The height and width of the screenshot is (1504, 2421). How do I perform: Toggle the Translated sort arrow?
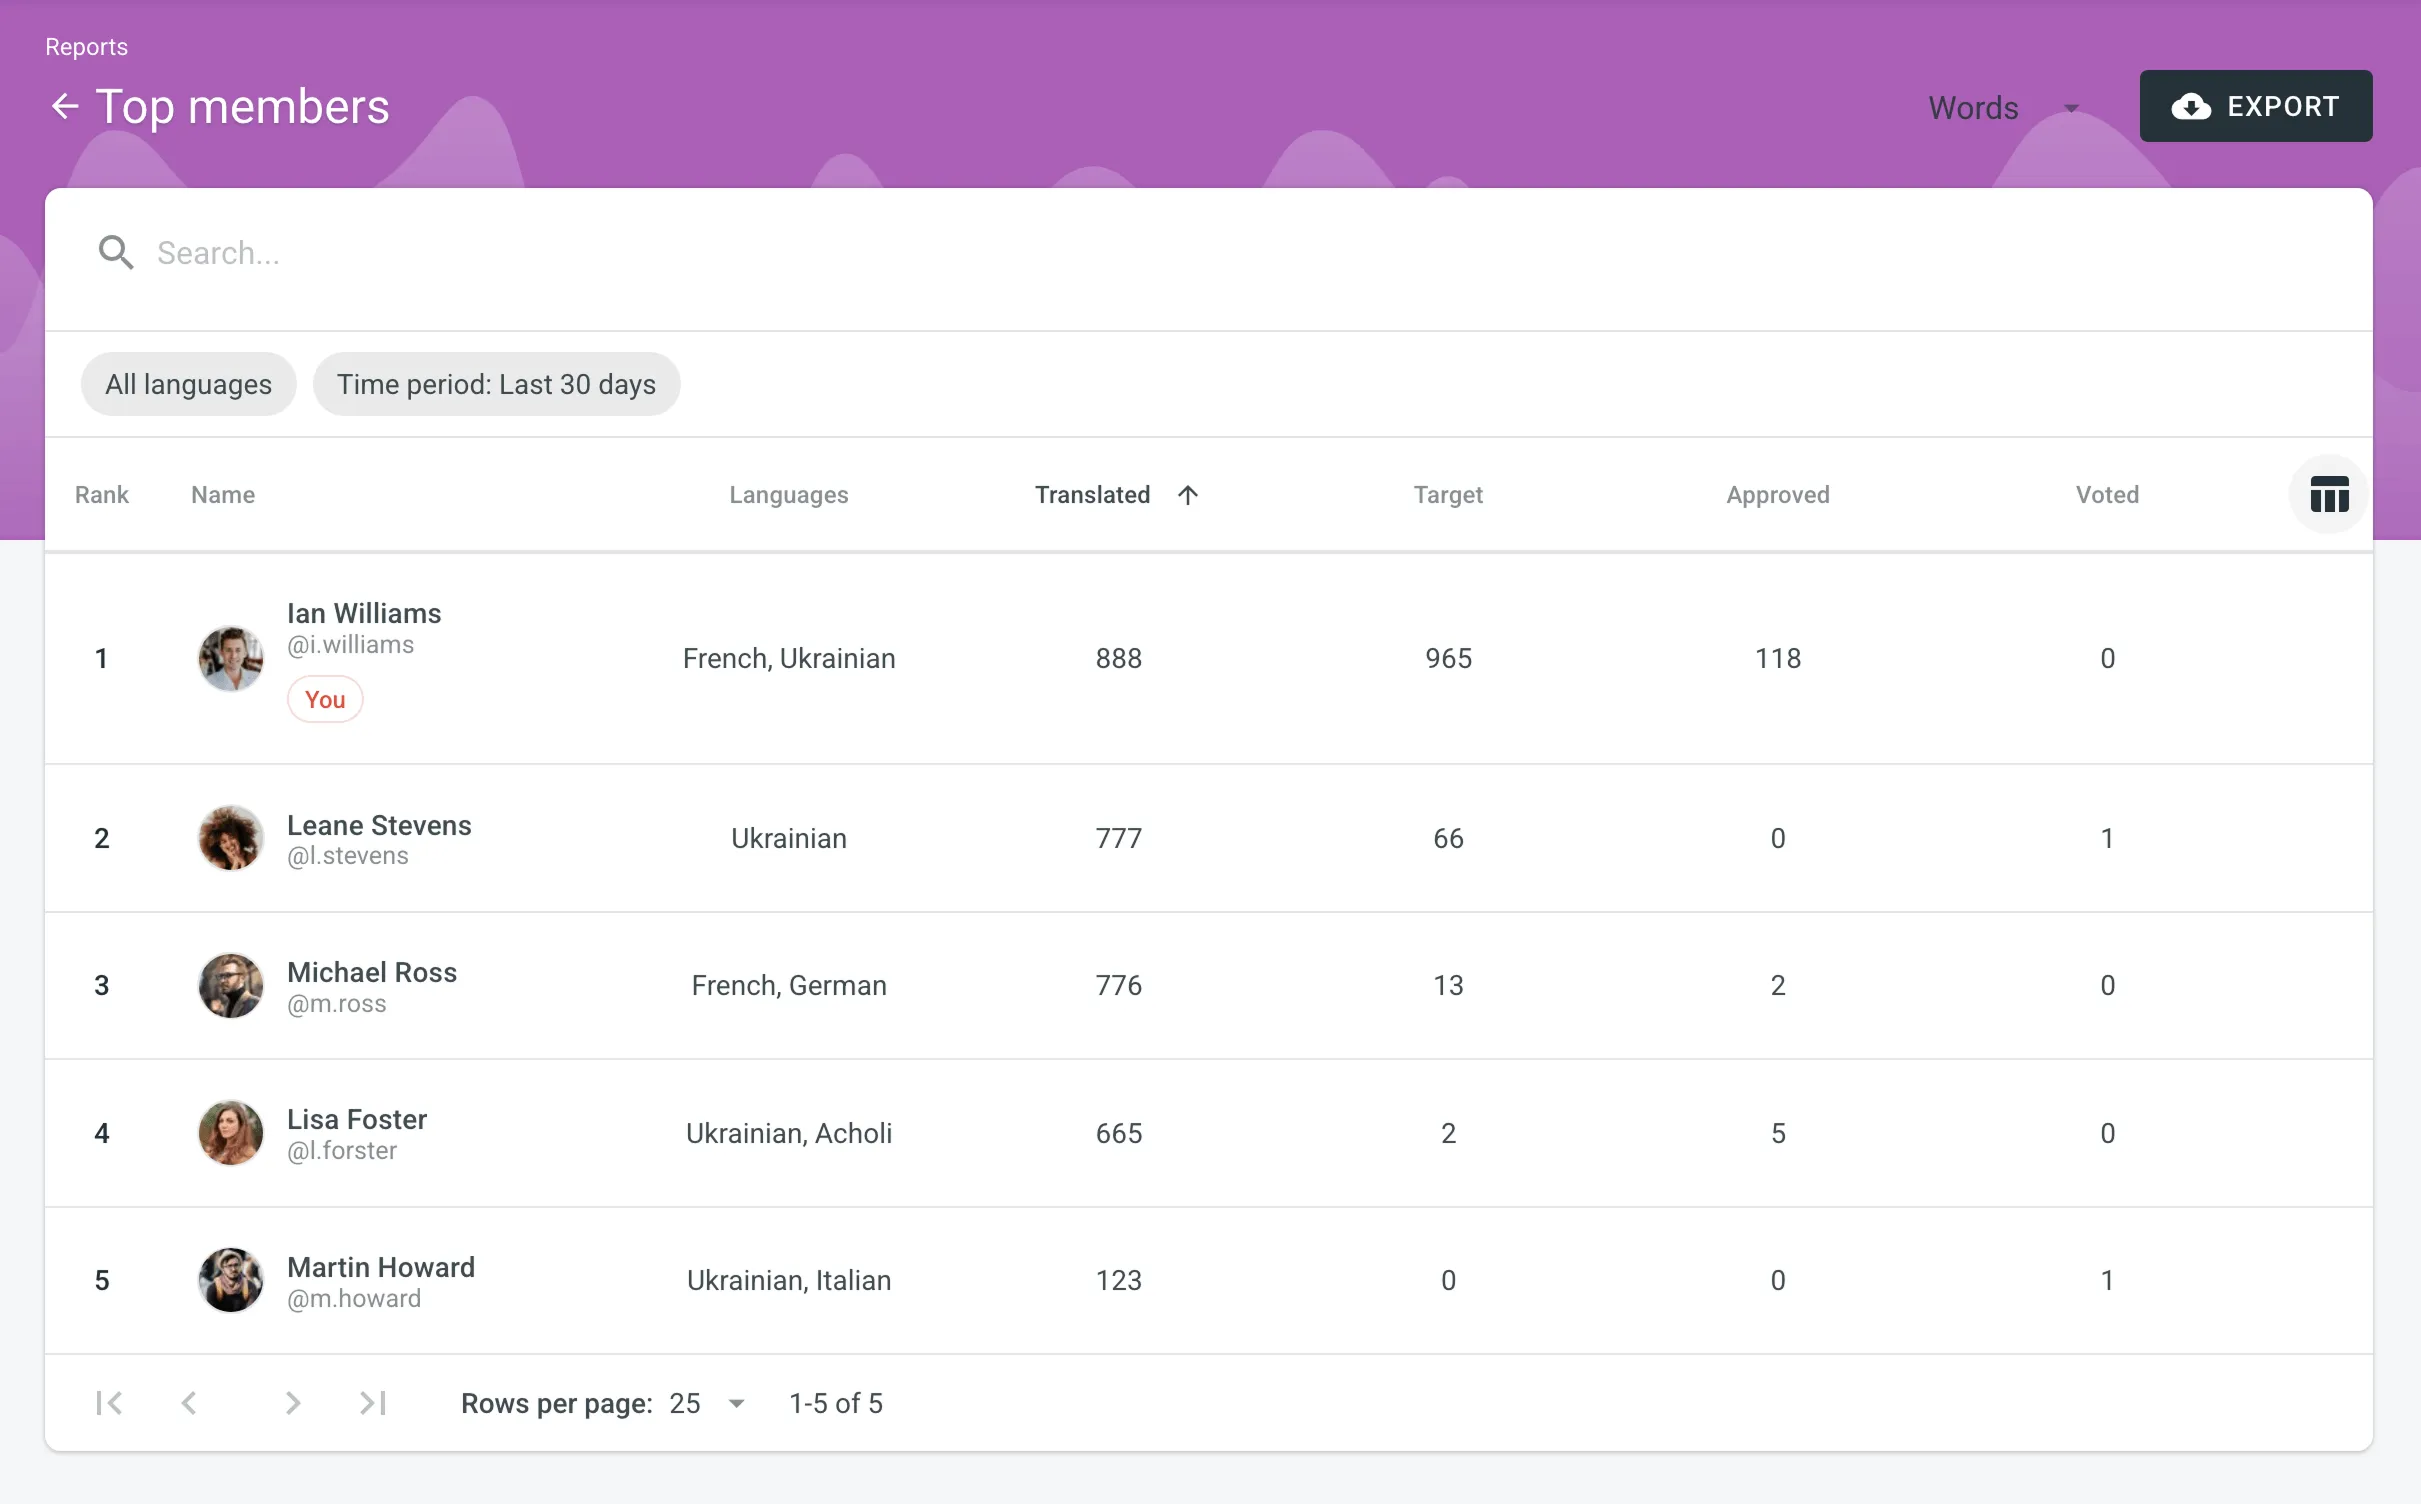1187,495
